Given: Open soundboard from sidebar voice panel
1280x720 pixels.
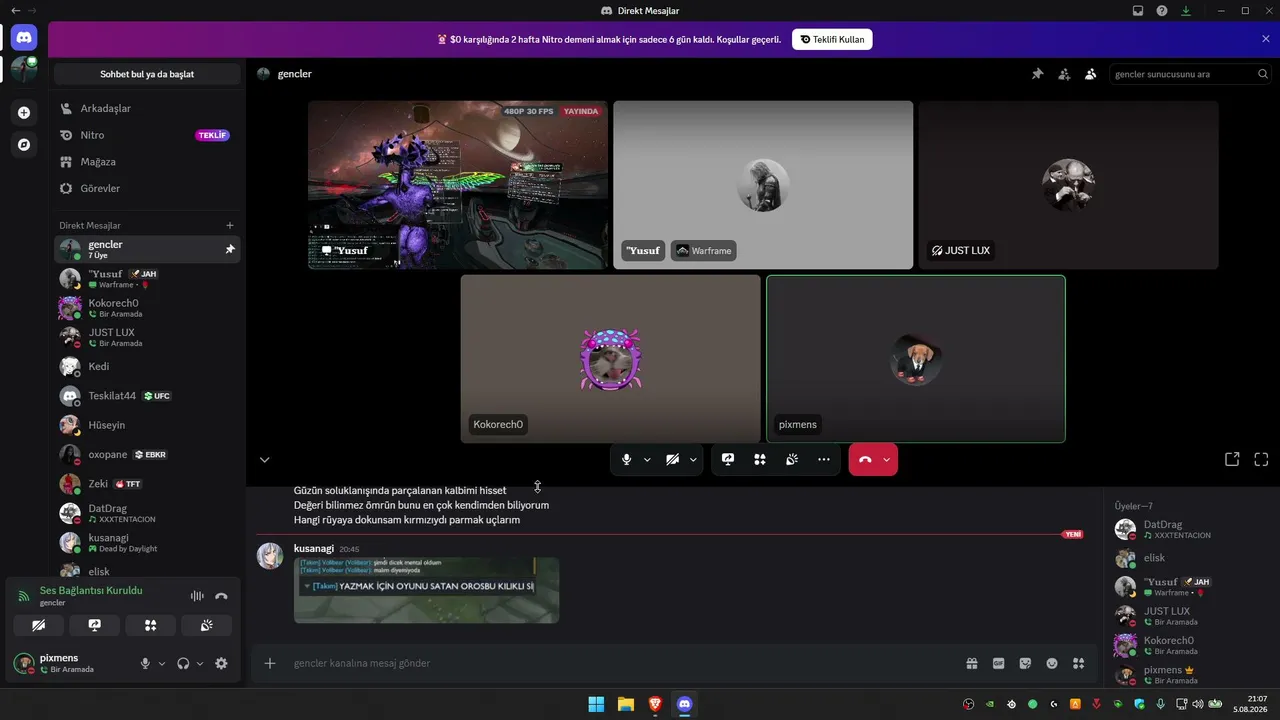Looking at the screenshot, I should 207,626.
